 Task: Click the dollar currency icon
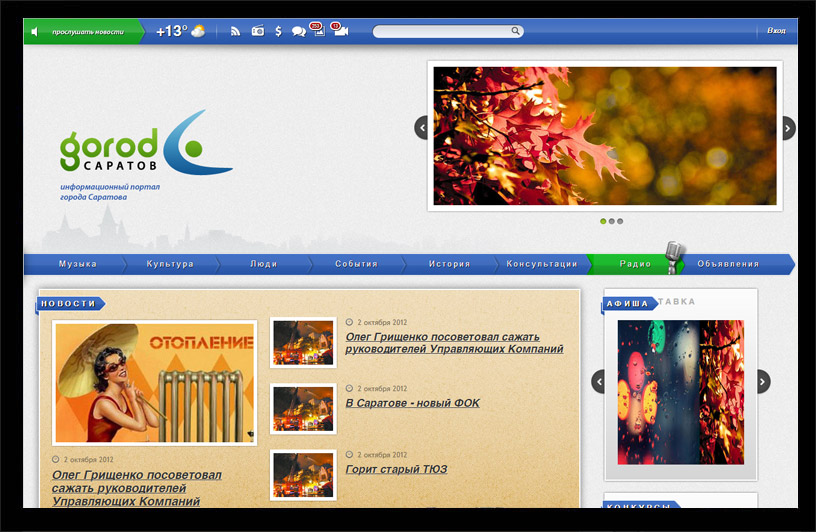coord(278,32)
